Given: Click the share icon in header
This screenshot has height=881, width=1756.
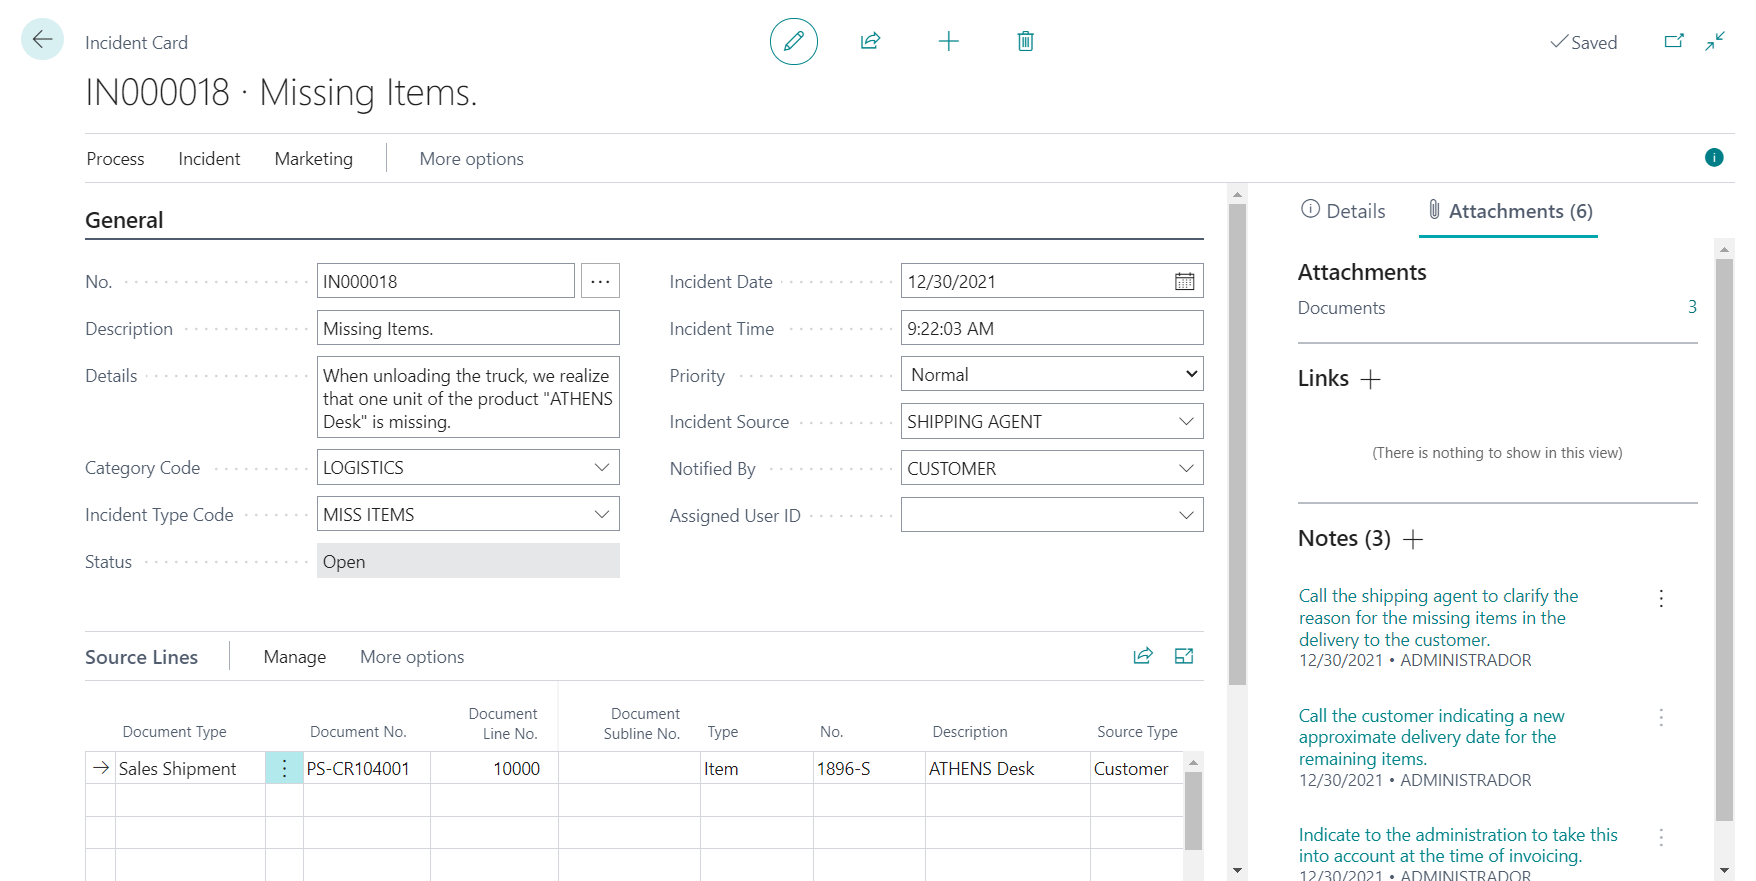Looking at the screenshot, I should 870,41.
